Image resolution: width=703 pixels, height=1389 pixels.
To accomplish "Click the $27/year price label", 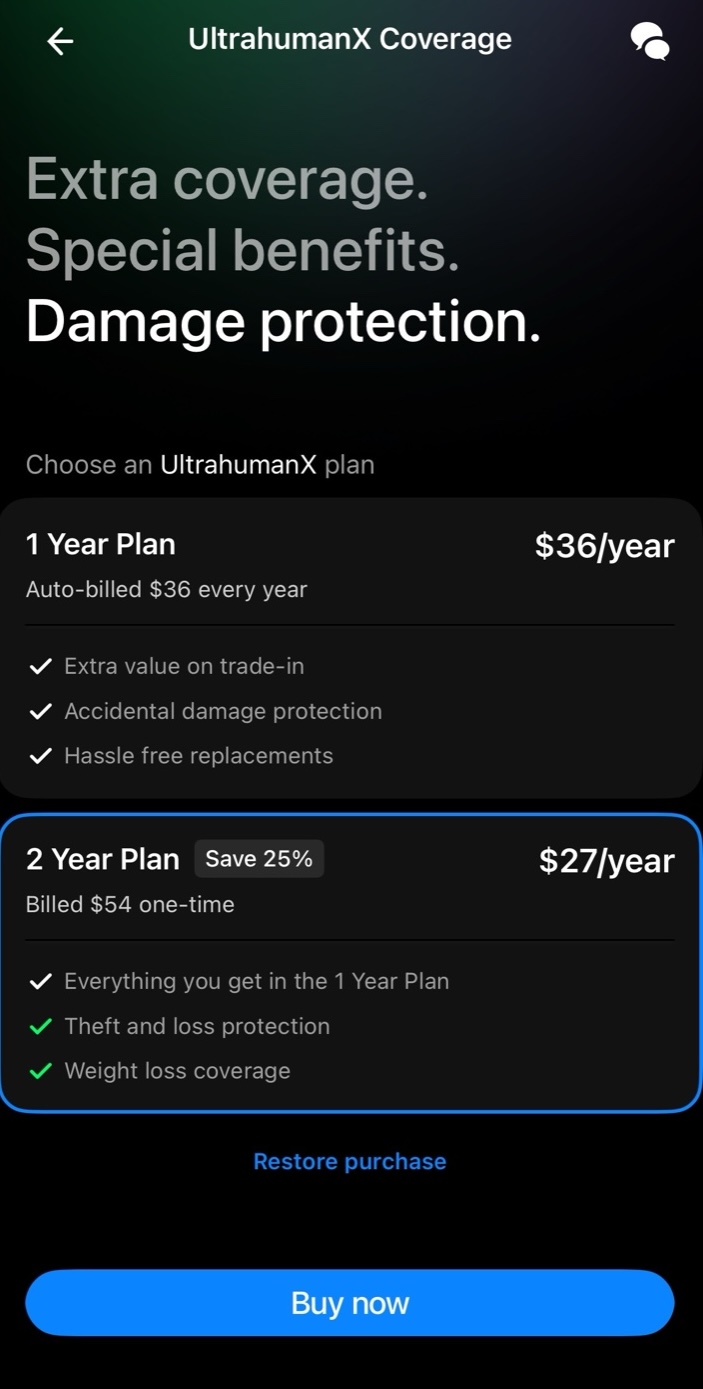I will 606,861.
